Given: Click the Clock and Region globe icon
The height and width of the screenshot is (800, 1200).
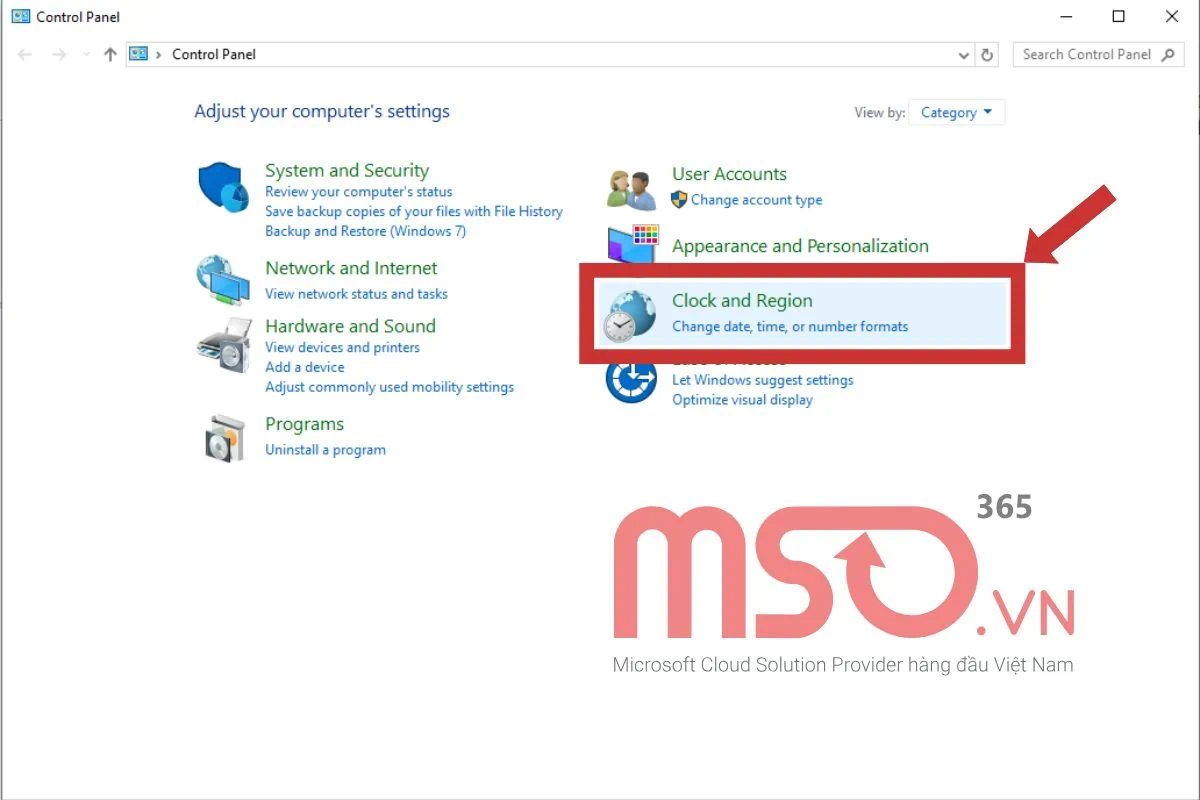Looking at the screenshot, I should click(x=630, y=315).
